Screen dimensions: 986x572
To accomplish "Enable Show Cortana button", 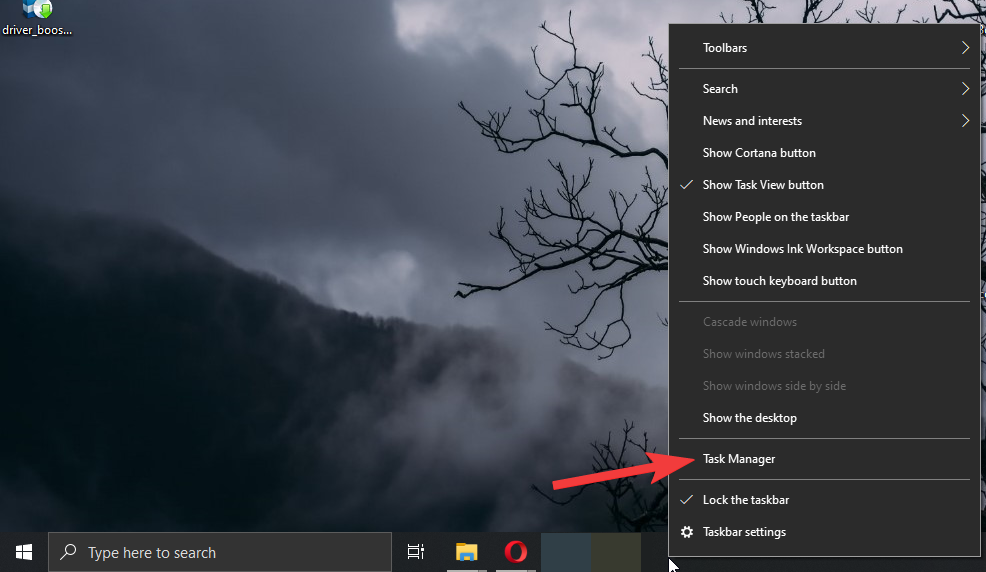I will tap(824, 153).
